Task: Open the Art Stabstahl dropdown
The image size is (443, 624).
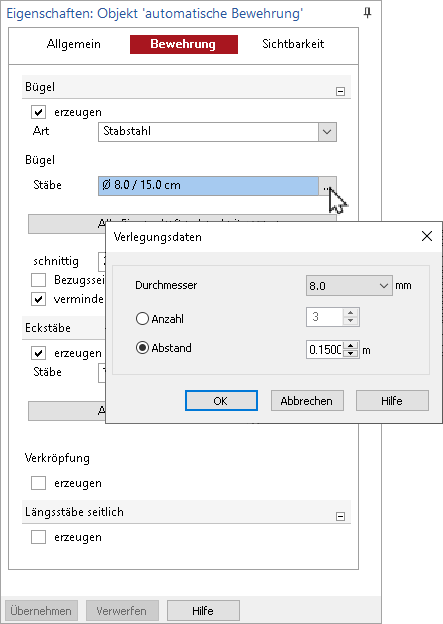Action: coord(327,132)
